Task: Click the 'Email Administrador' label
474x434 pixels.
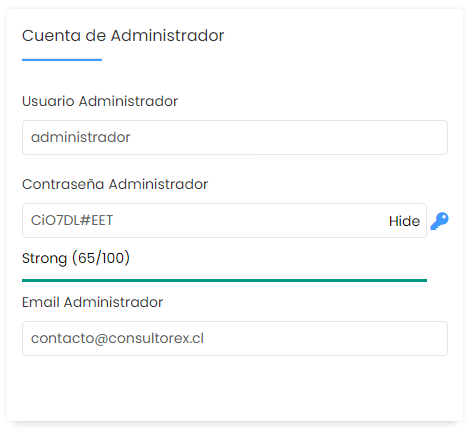Action: [x=92, y=302]
